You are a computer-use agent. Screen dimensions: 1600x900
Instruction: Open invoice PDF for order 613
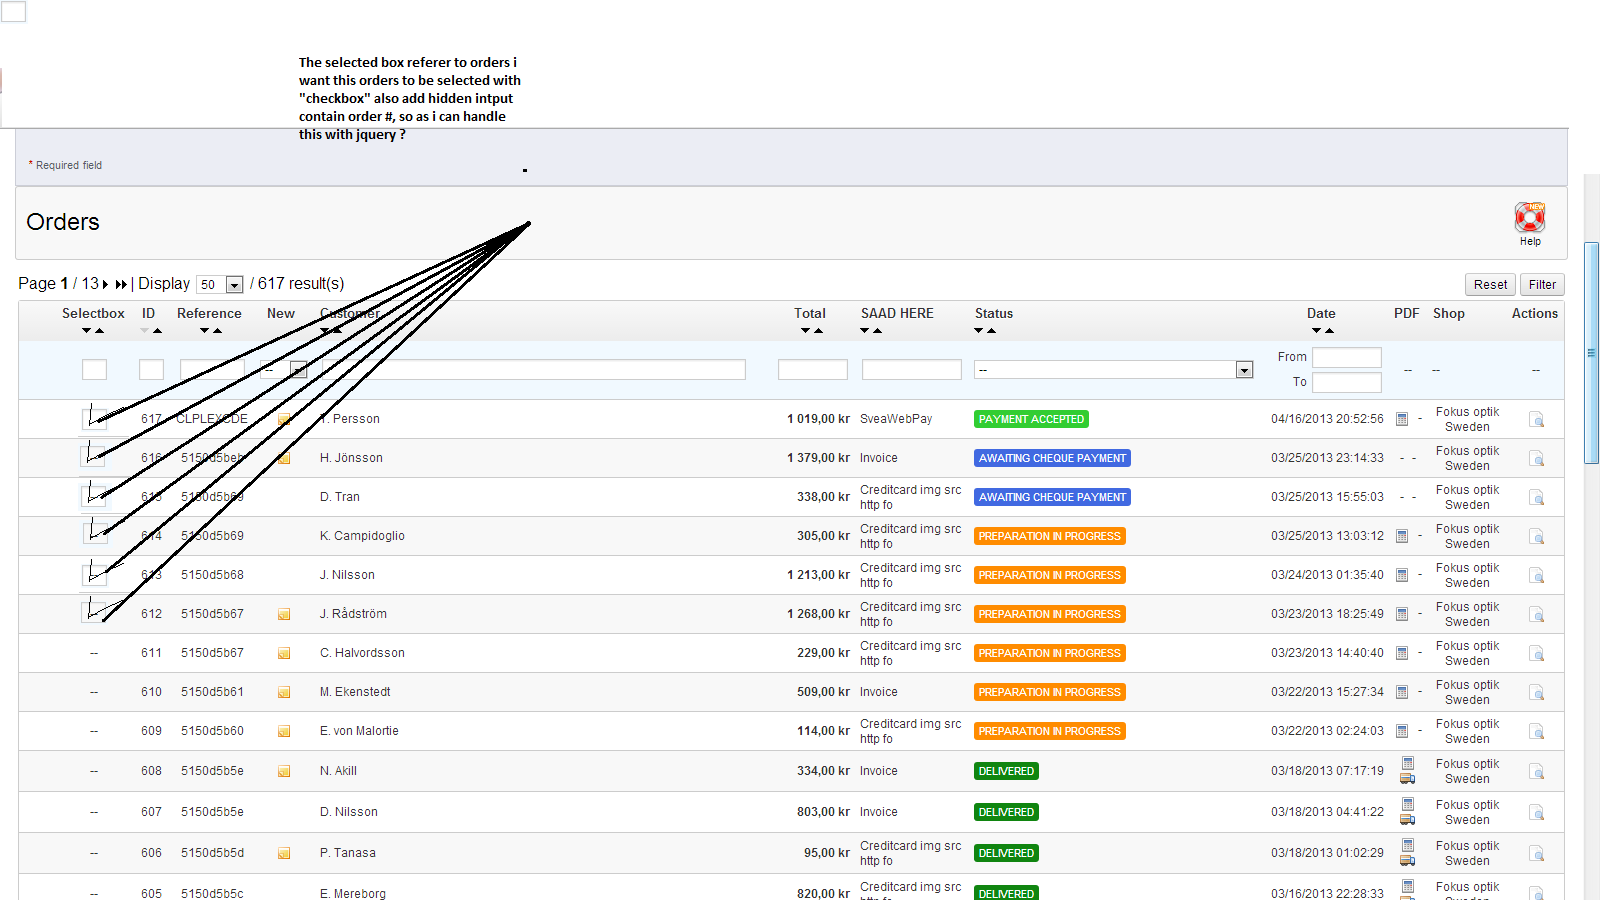click(1402, 575)
